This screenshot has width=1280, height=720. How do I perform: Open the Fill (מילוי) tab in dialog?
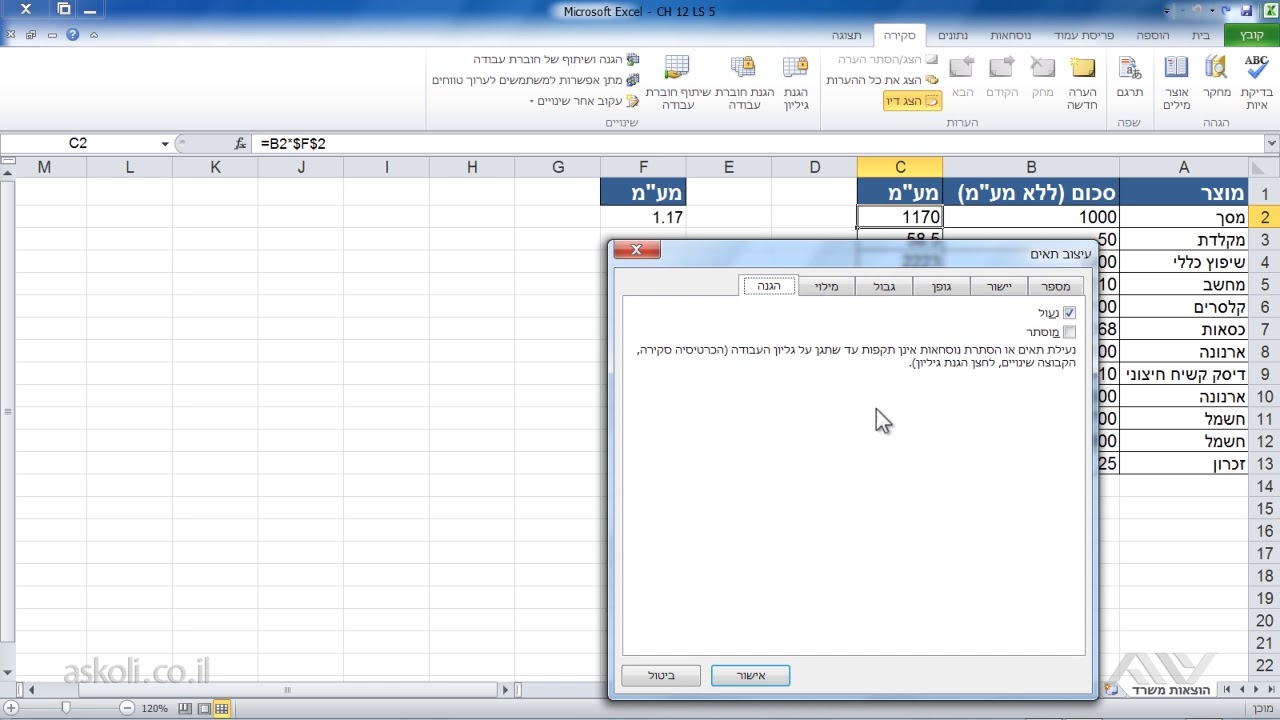click(x=827, y=287)
